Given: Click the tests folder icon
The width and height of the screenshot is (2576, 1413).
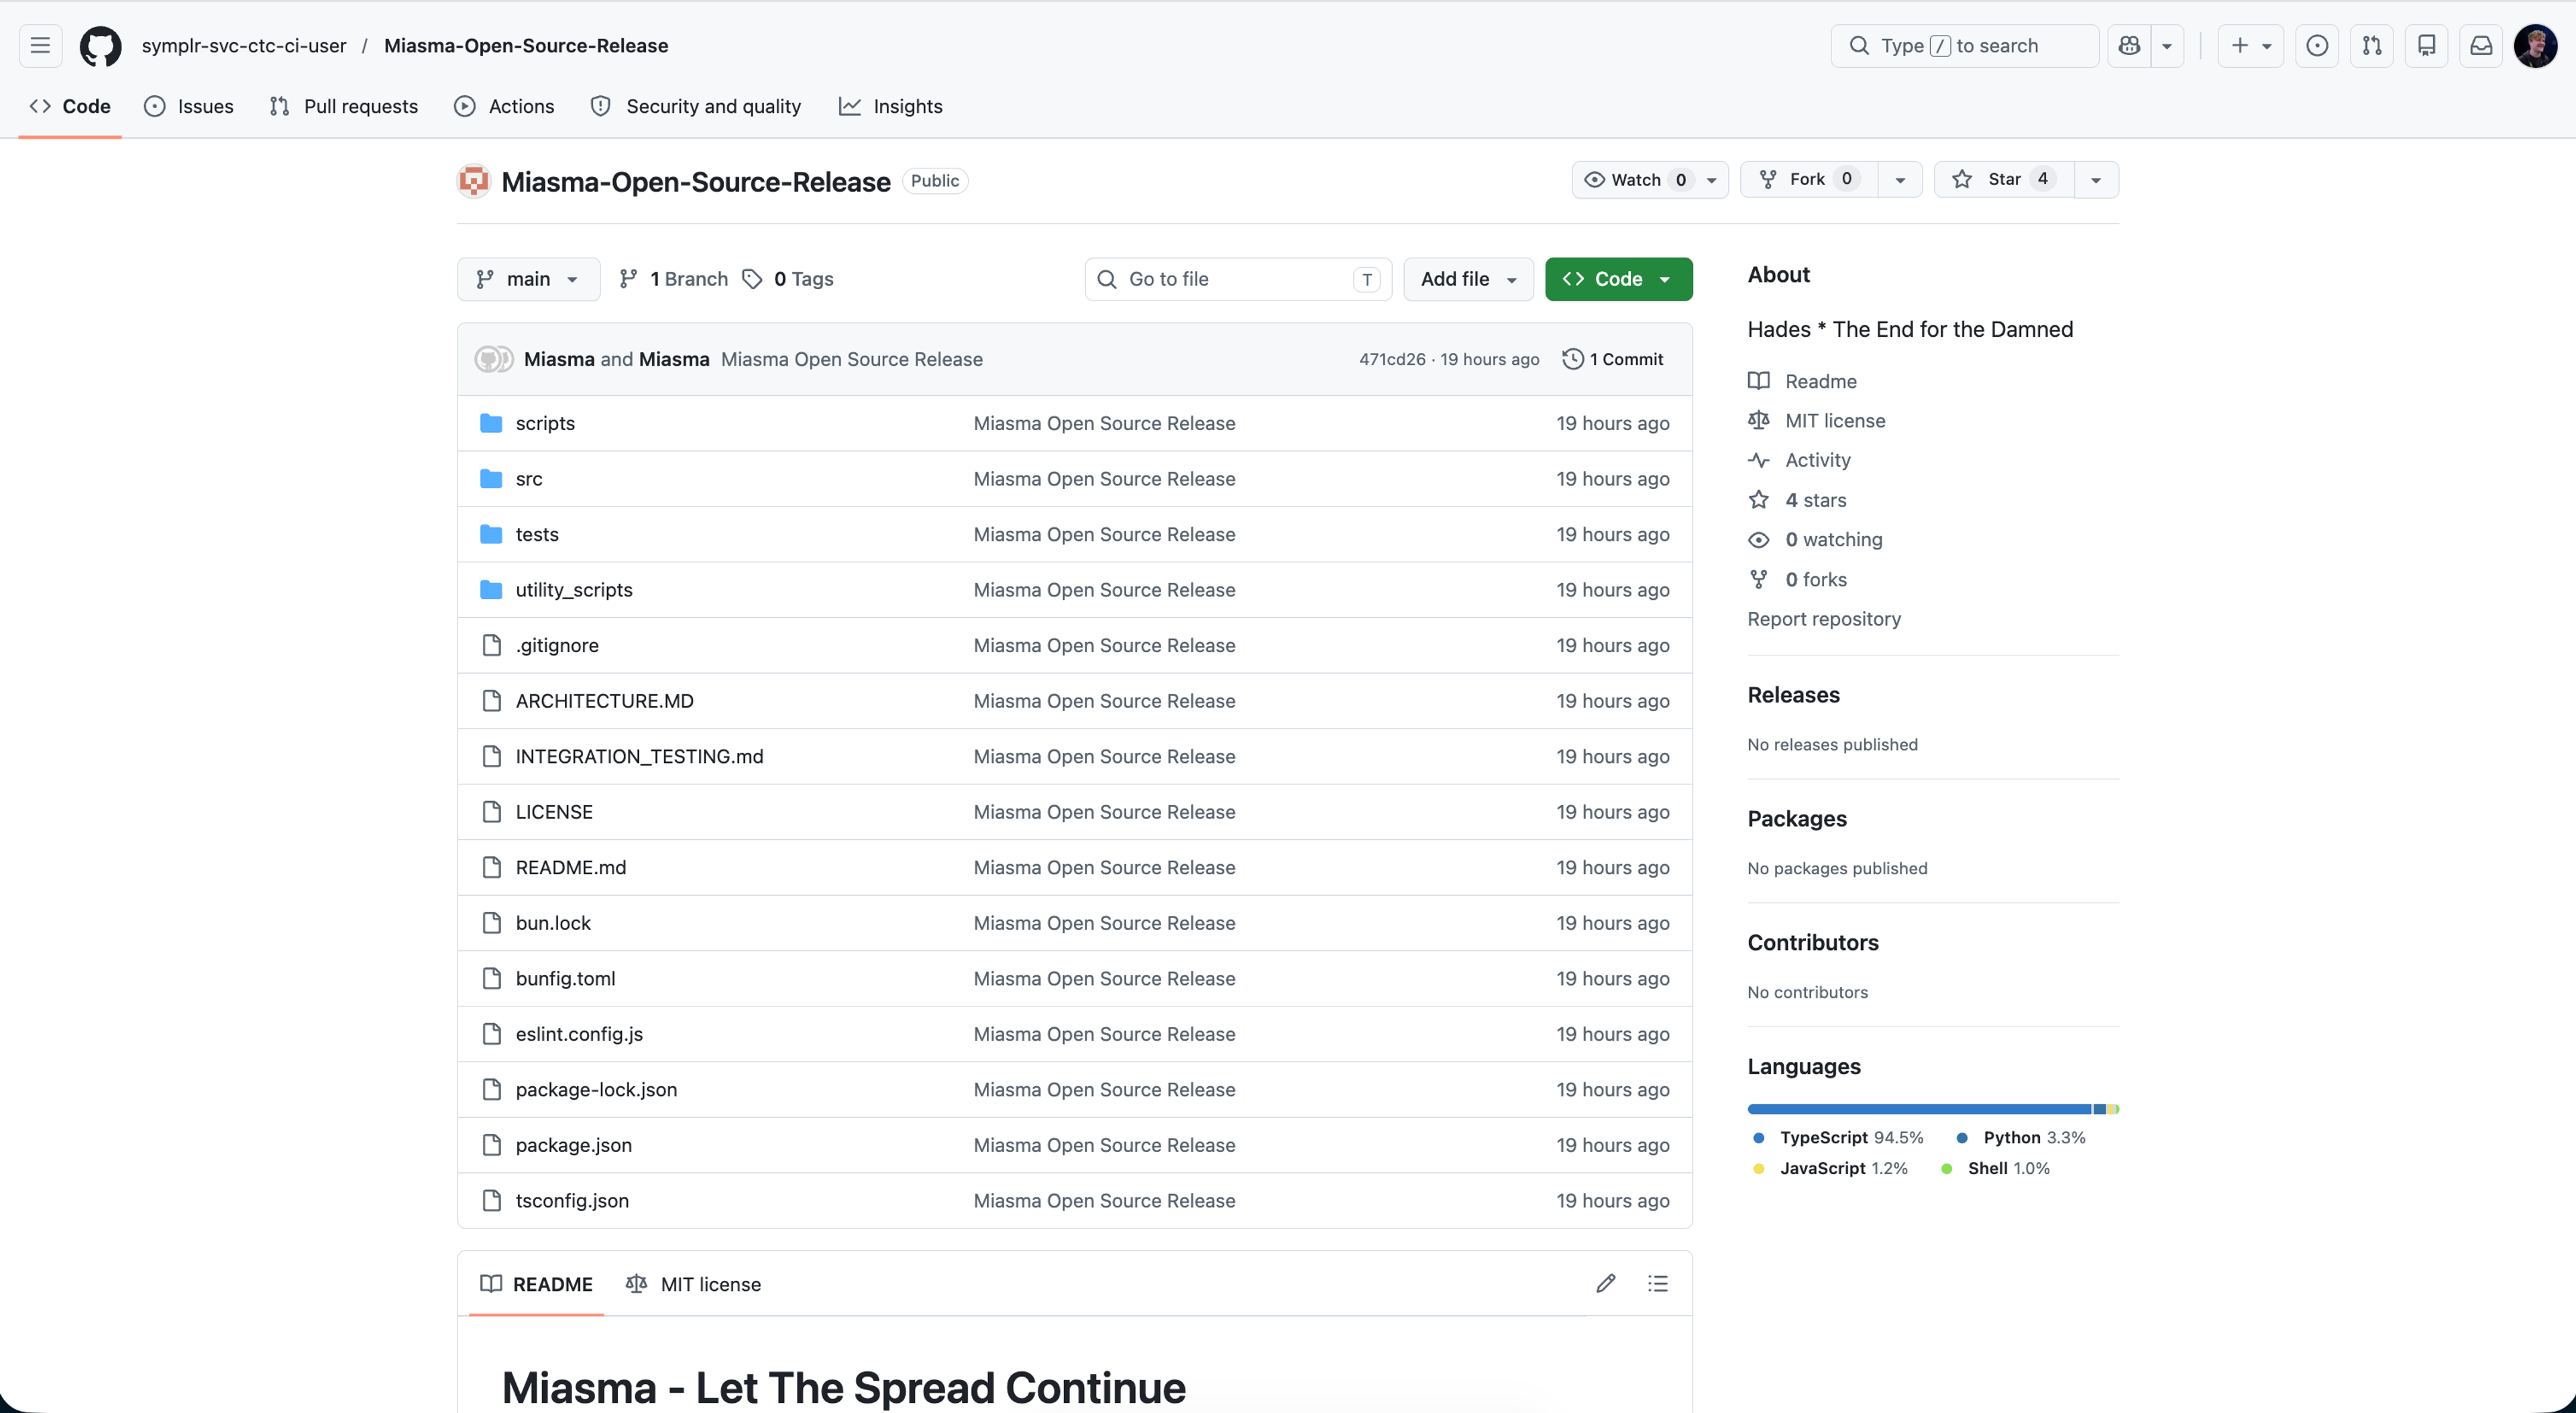Looking at the screenshot, I should click(x=491, y=534).
